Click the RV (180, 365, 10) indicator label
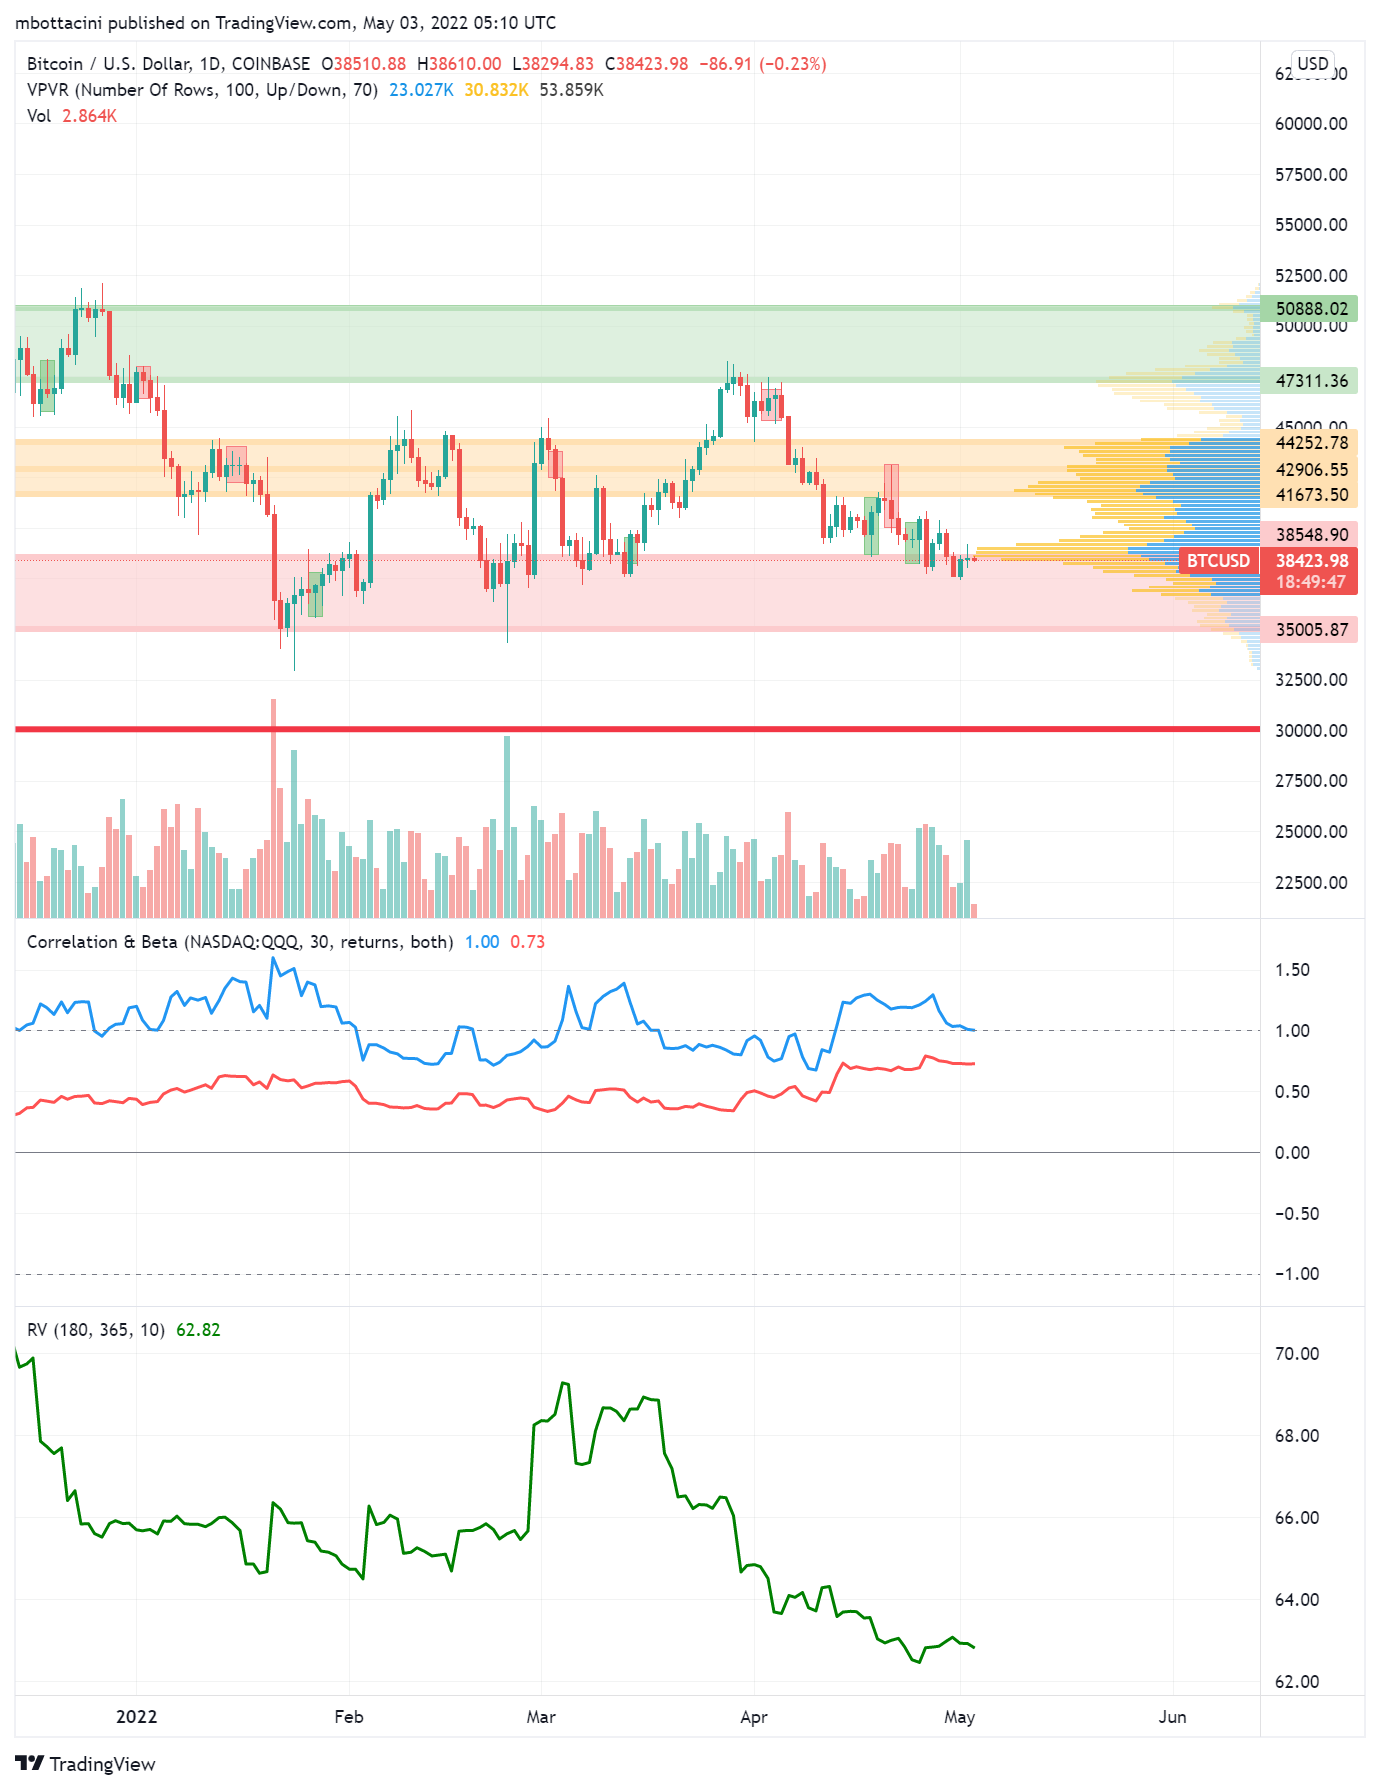Screen dimensions: 1380x1790 point(96,1330)
